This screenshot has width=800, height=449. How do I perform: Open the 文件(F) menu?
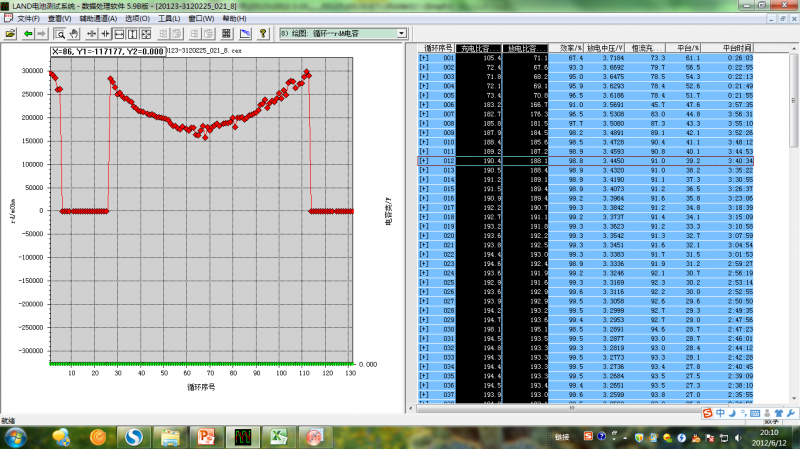29,18
